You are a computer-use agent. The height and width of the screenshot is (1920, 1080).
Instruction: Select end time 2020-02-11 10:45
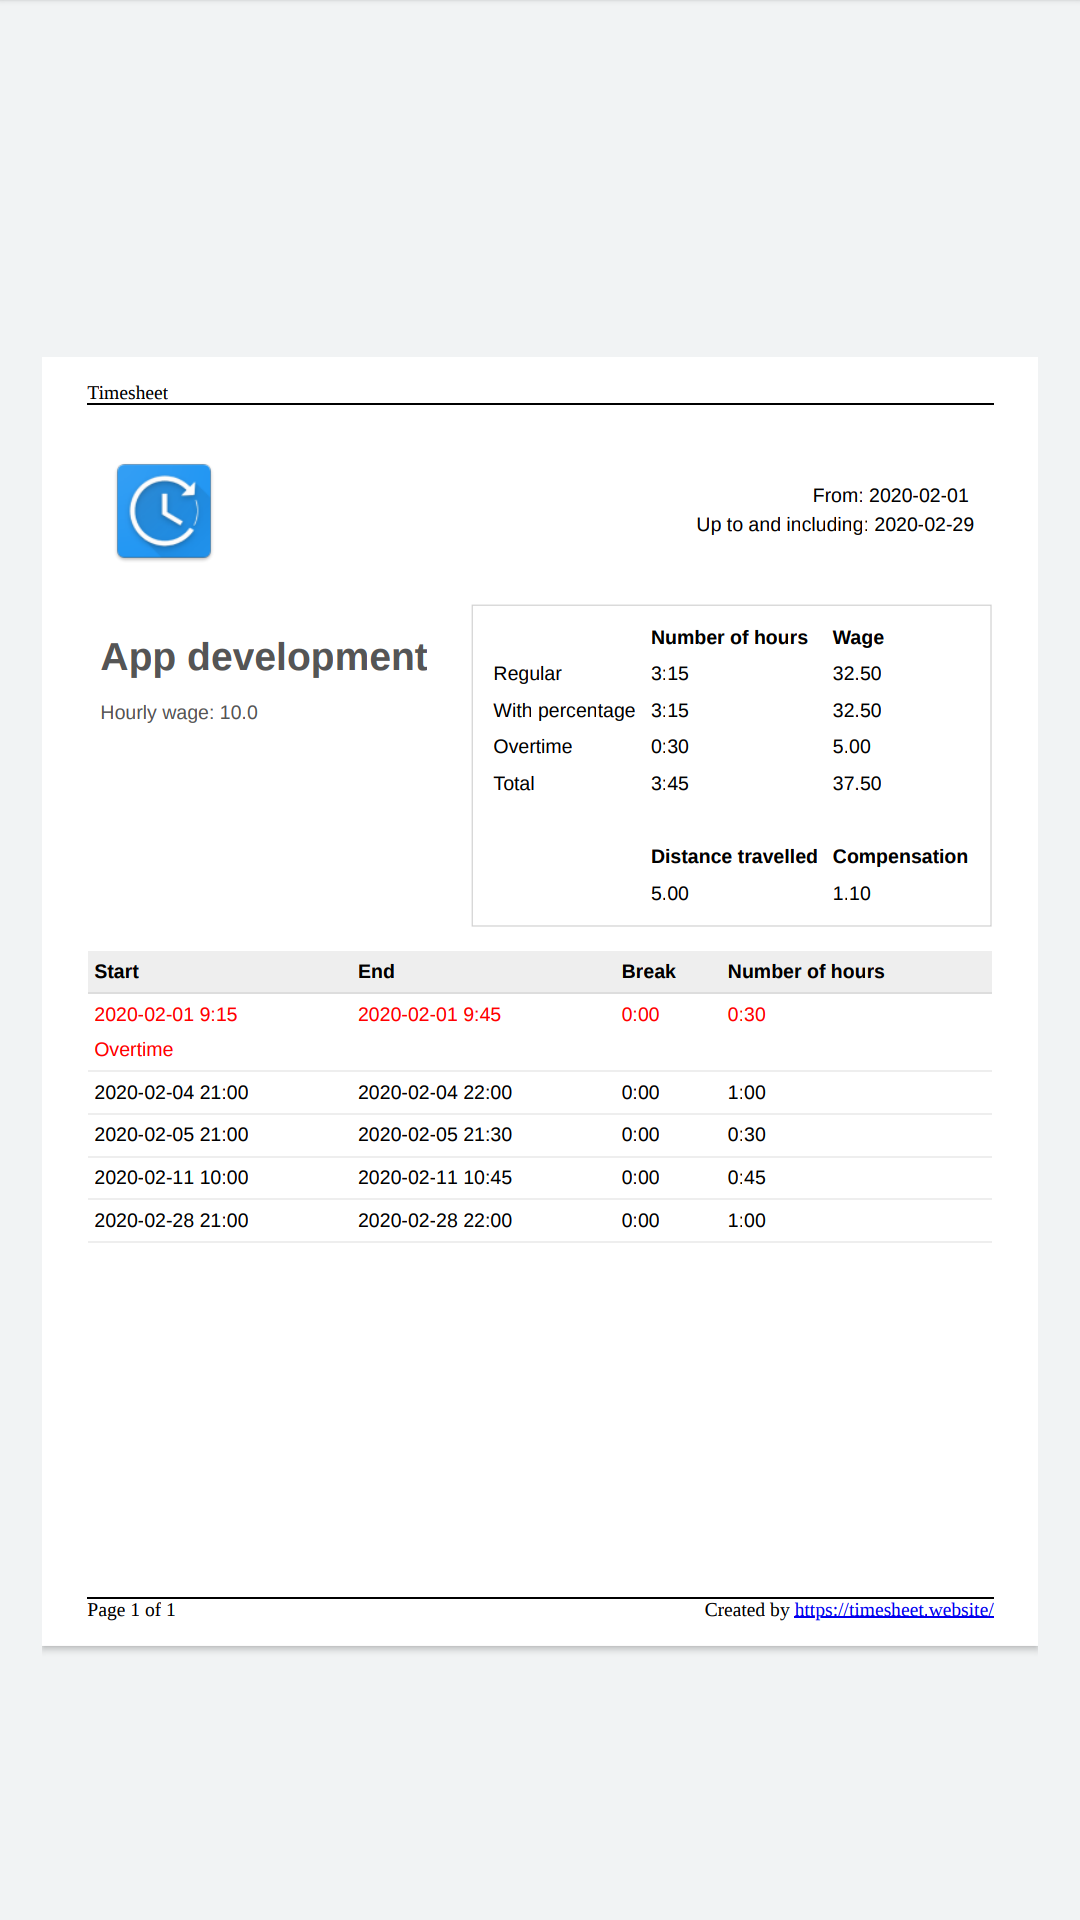click(435, 1177)
